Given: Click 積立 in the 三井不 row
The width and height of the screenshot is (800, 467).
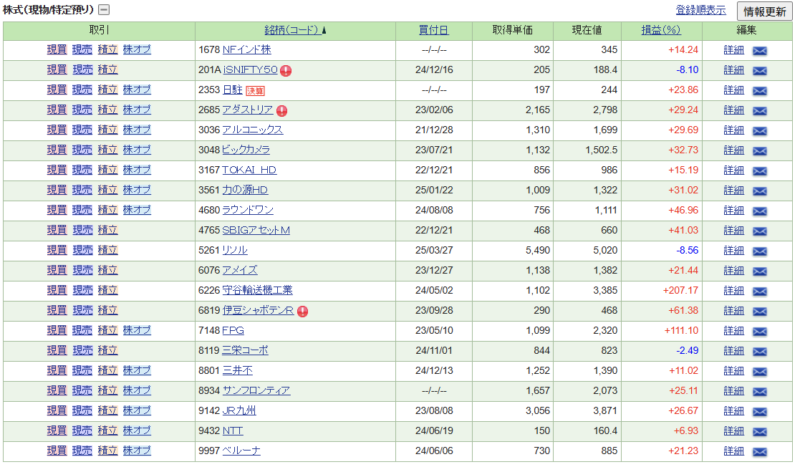Looking at the screenshot, I should click(108, 370).
